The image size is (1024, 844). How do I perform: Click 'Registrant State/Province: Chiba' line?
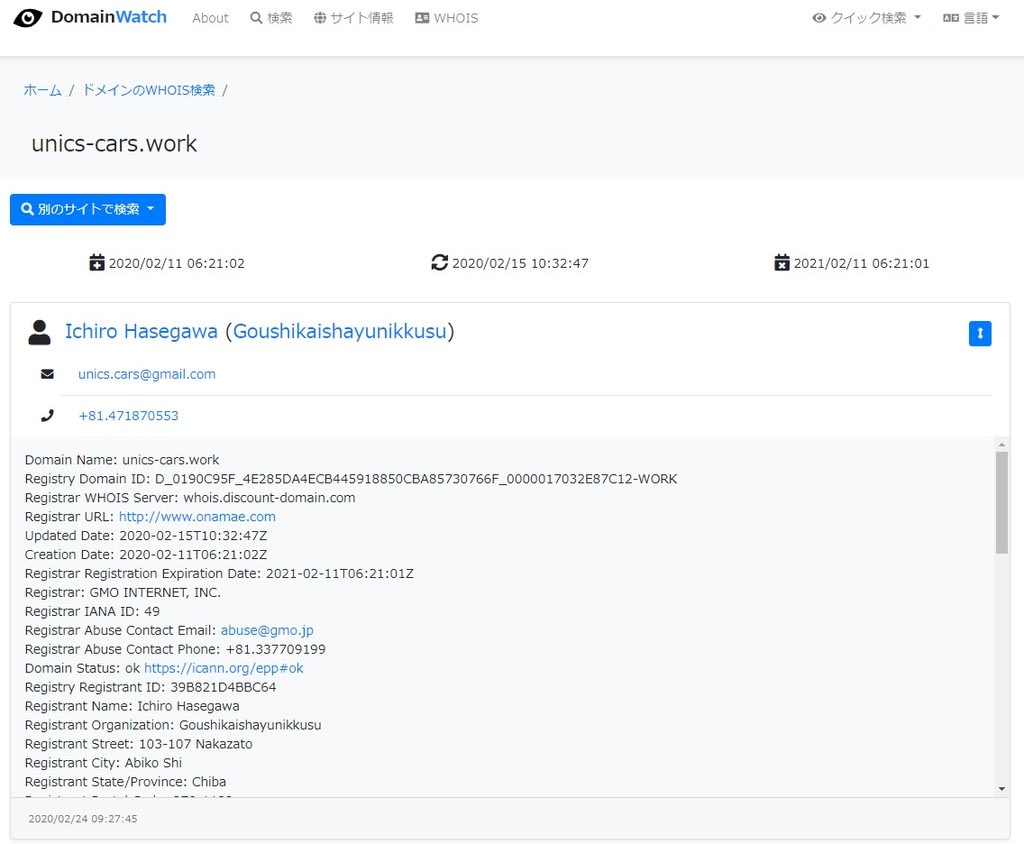pos(125,782)
